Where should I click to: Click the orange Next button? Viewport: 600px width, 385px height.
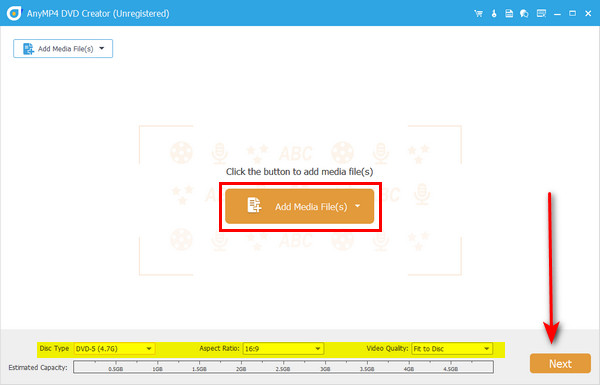point(560,363)
